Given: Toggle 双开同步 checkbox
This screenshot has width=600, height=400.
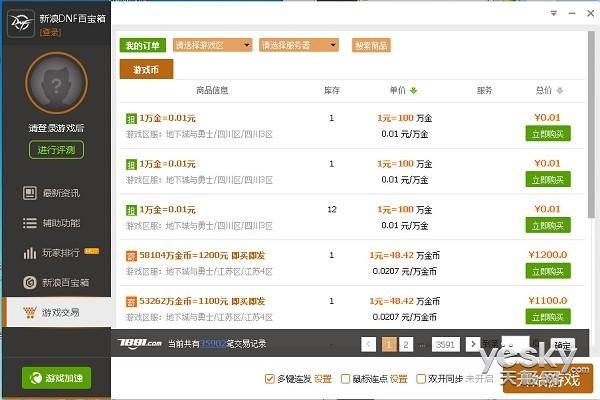Looking at the screenshot, I should (x=421, y=379).
